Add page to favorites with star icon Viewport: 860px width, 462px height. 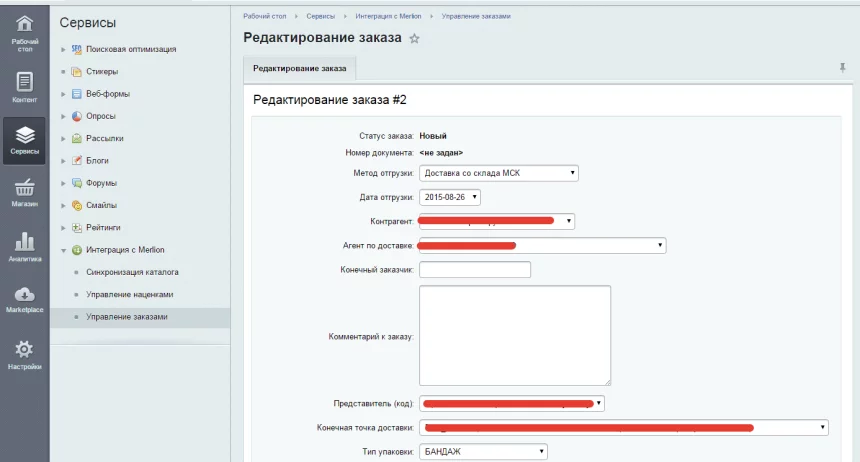click(414, 39)
